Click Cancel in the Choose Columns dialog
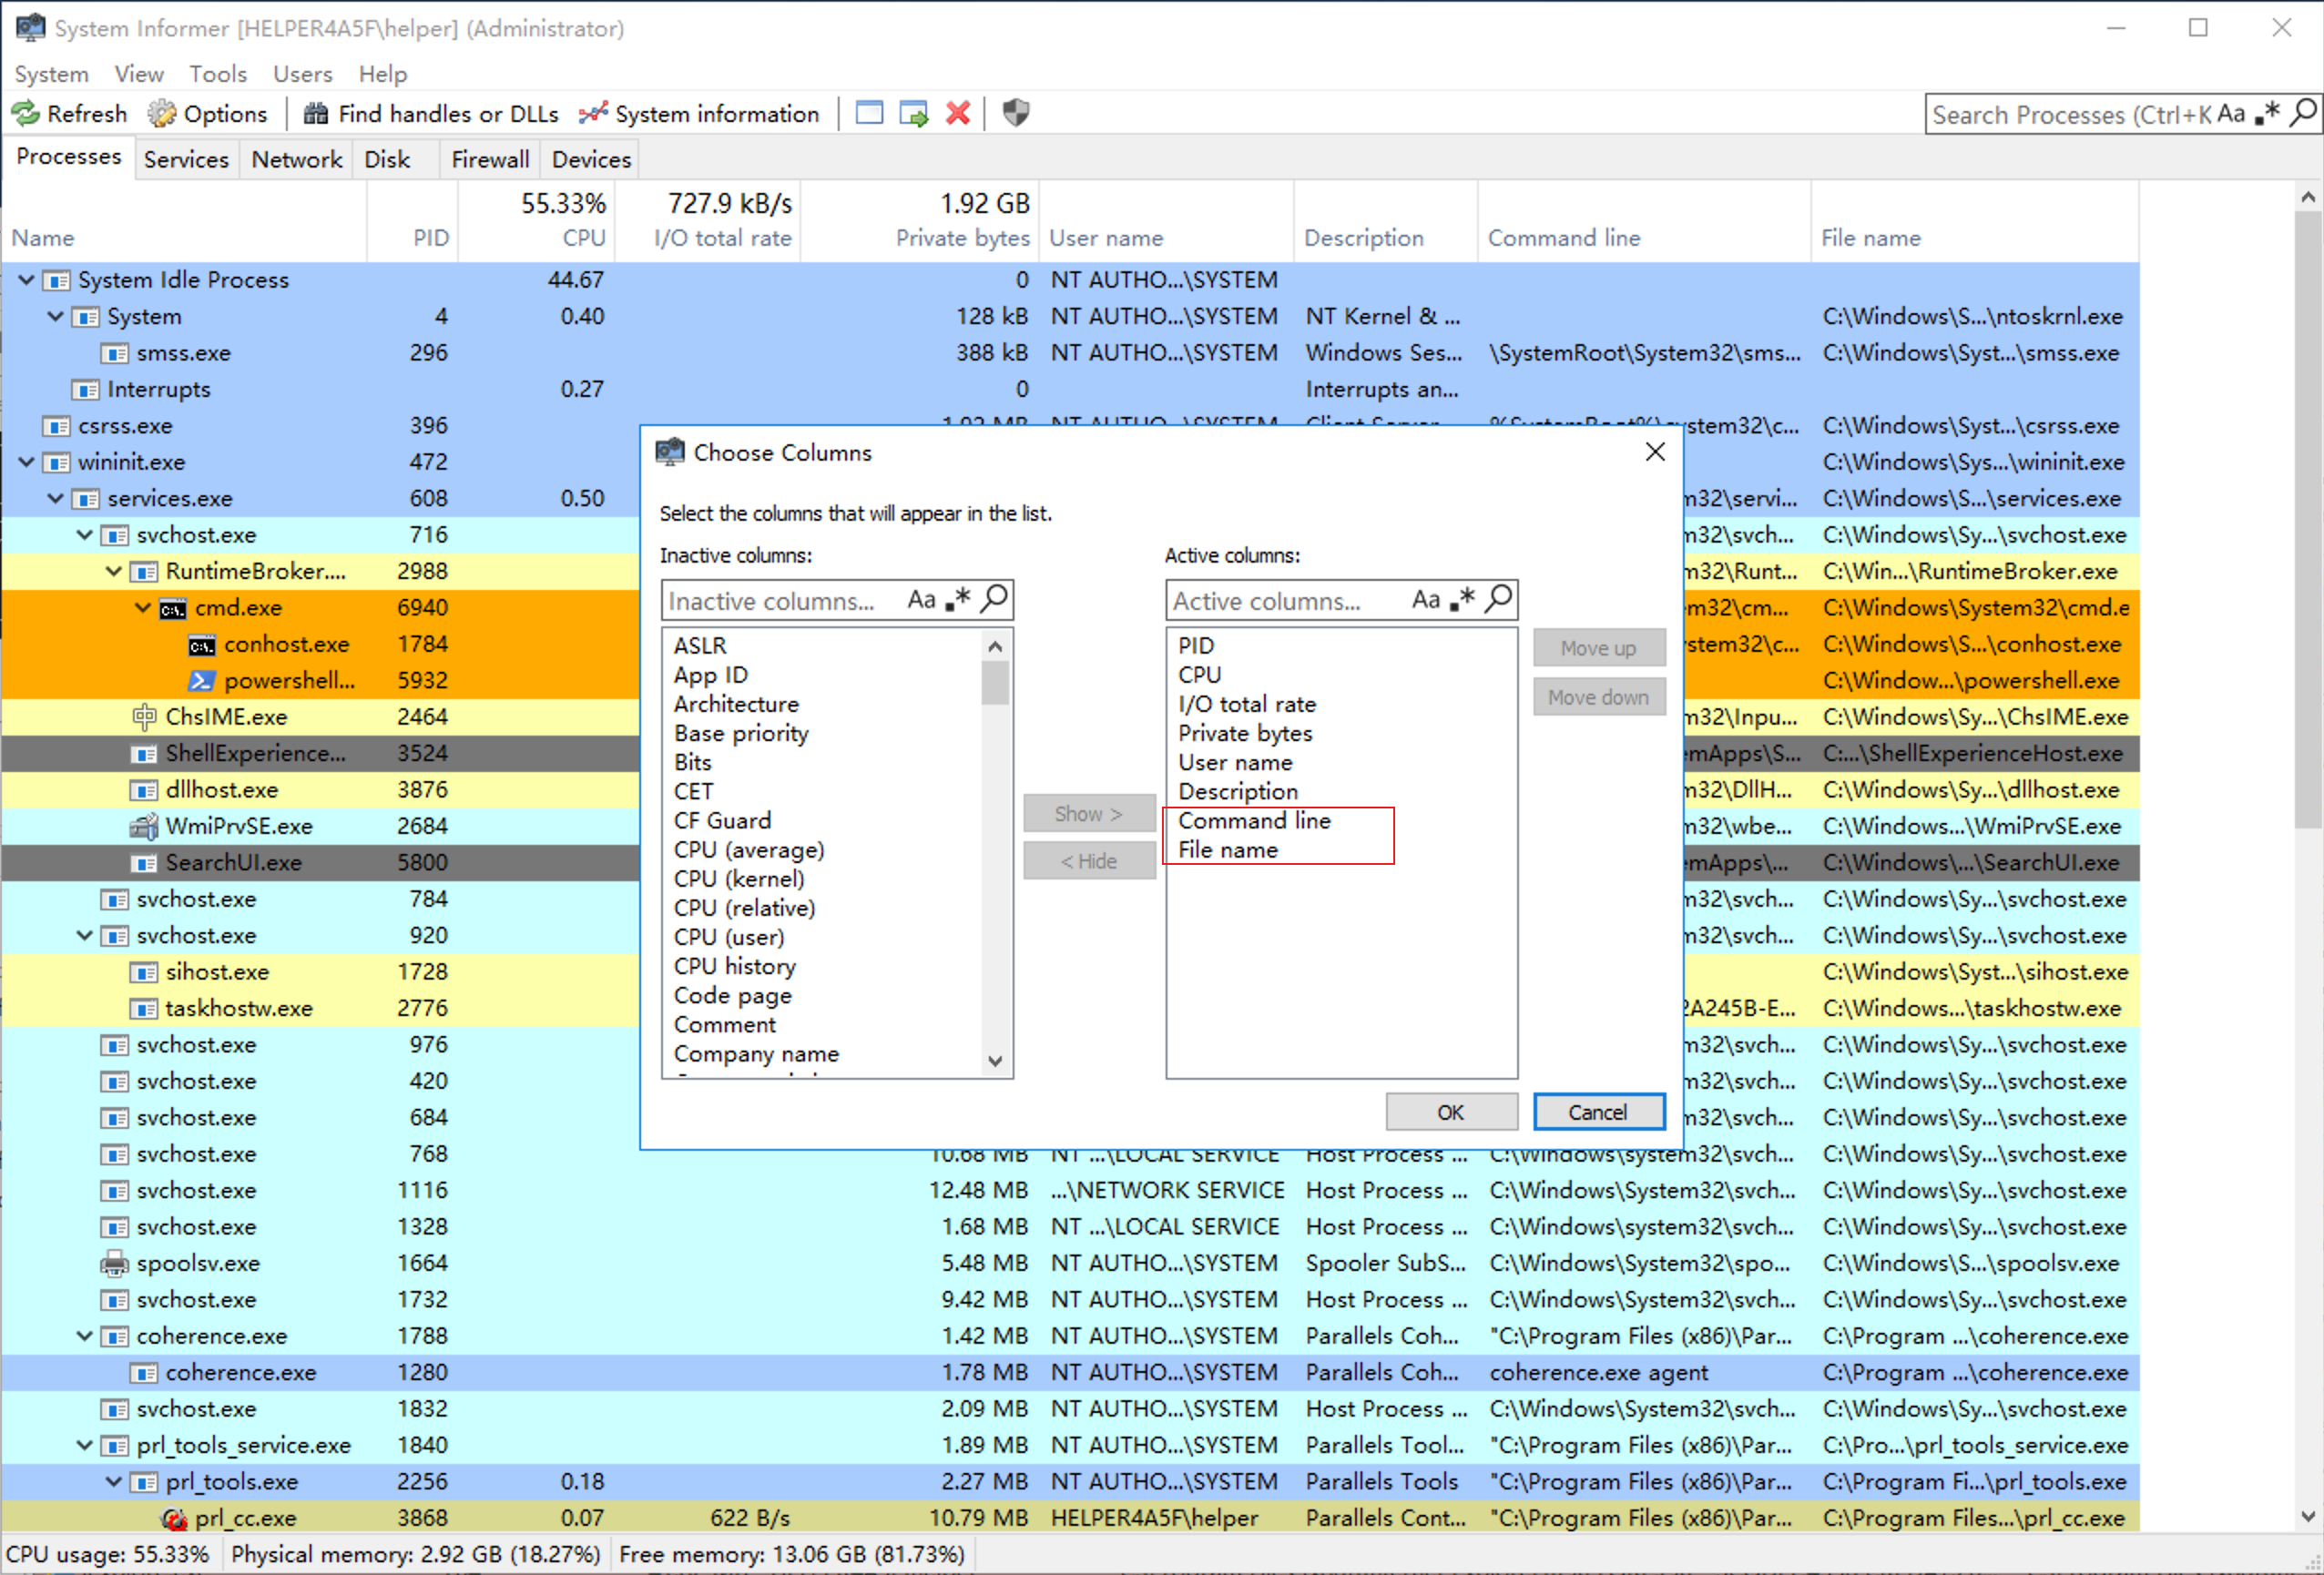This screenshot has height=1575, width=2324. click(x=1597, y=1112)
